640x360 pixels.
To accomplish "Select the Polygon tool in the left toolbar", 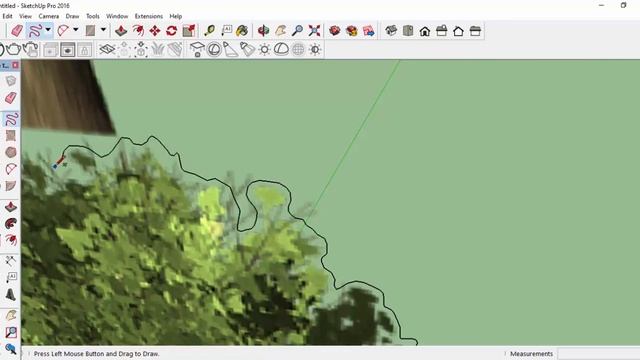I will [11, 152].
